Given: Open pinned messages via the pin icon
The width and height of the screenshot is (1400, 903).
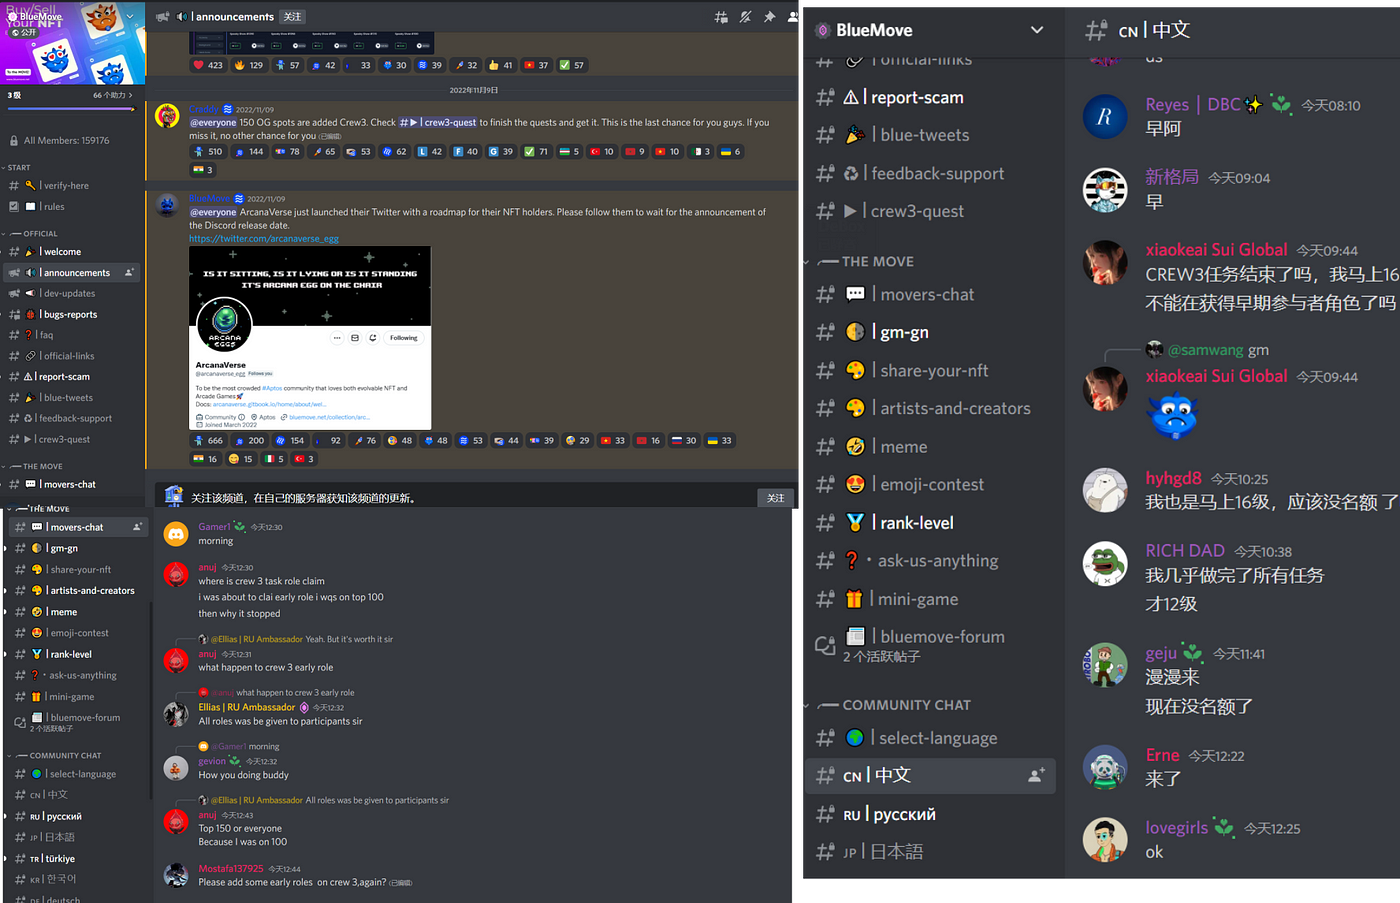Looking at the screenshot, I should pyautogui.click(x=769, y=17).
